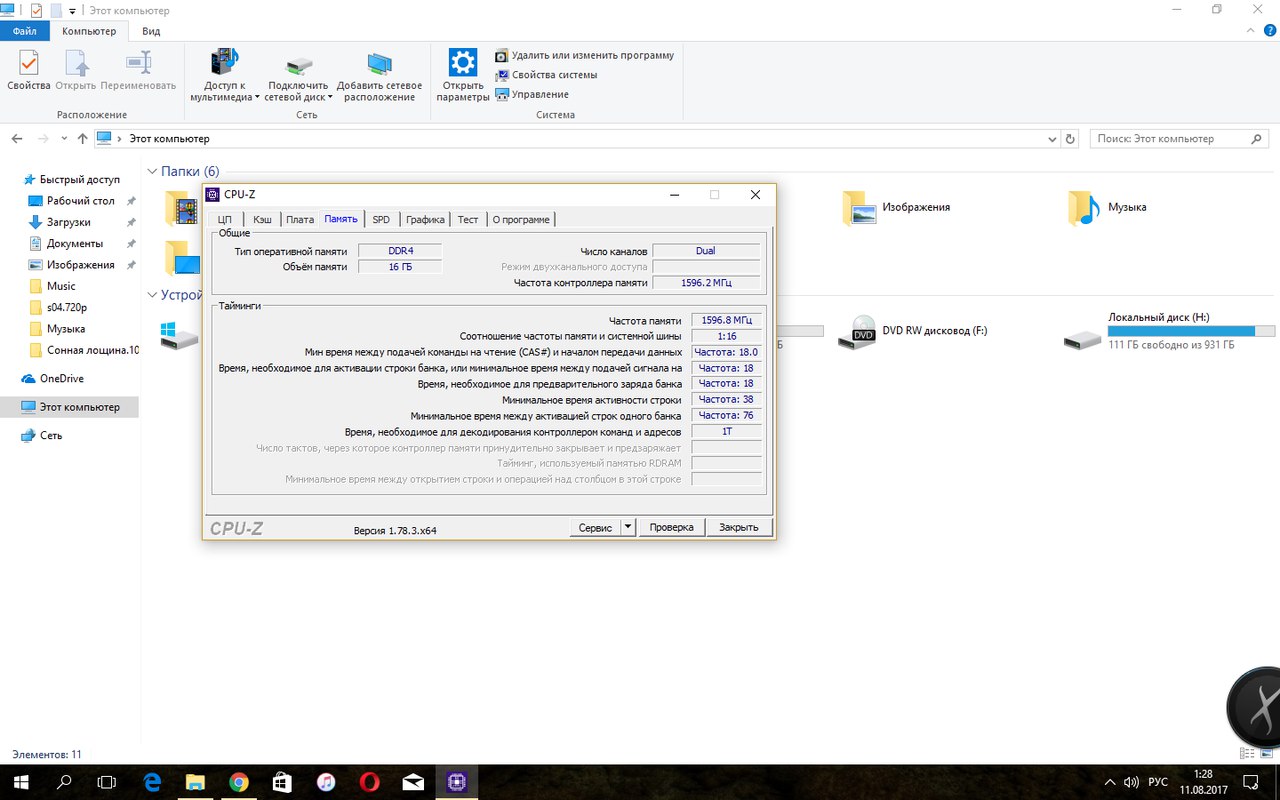
Task: Click the Проверка button in CPU-Z
Action: click(671, 527)
